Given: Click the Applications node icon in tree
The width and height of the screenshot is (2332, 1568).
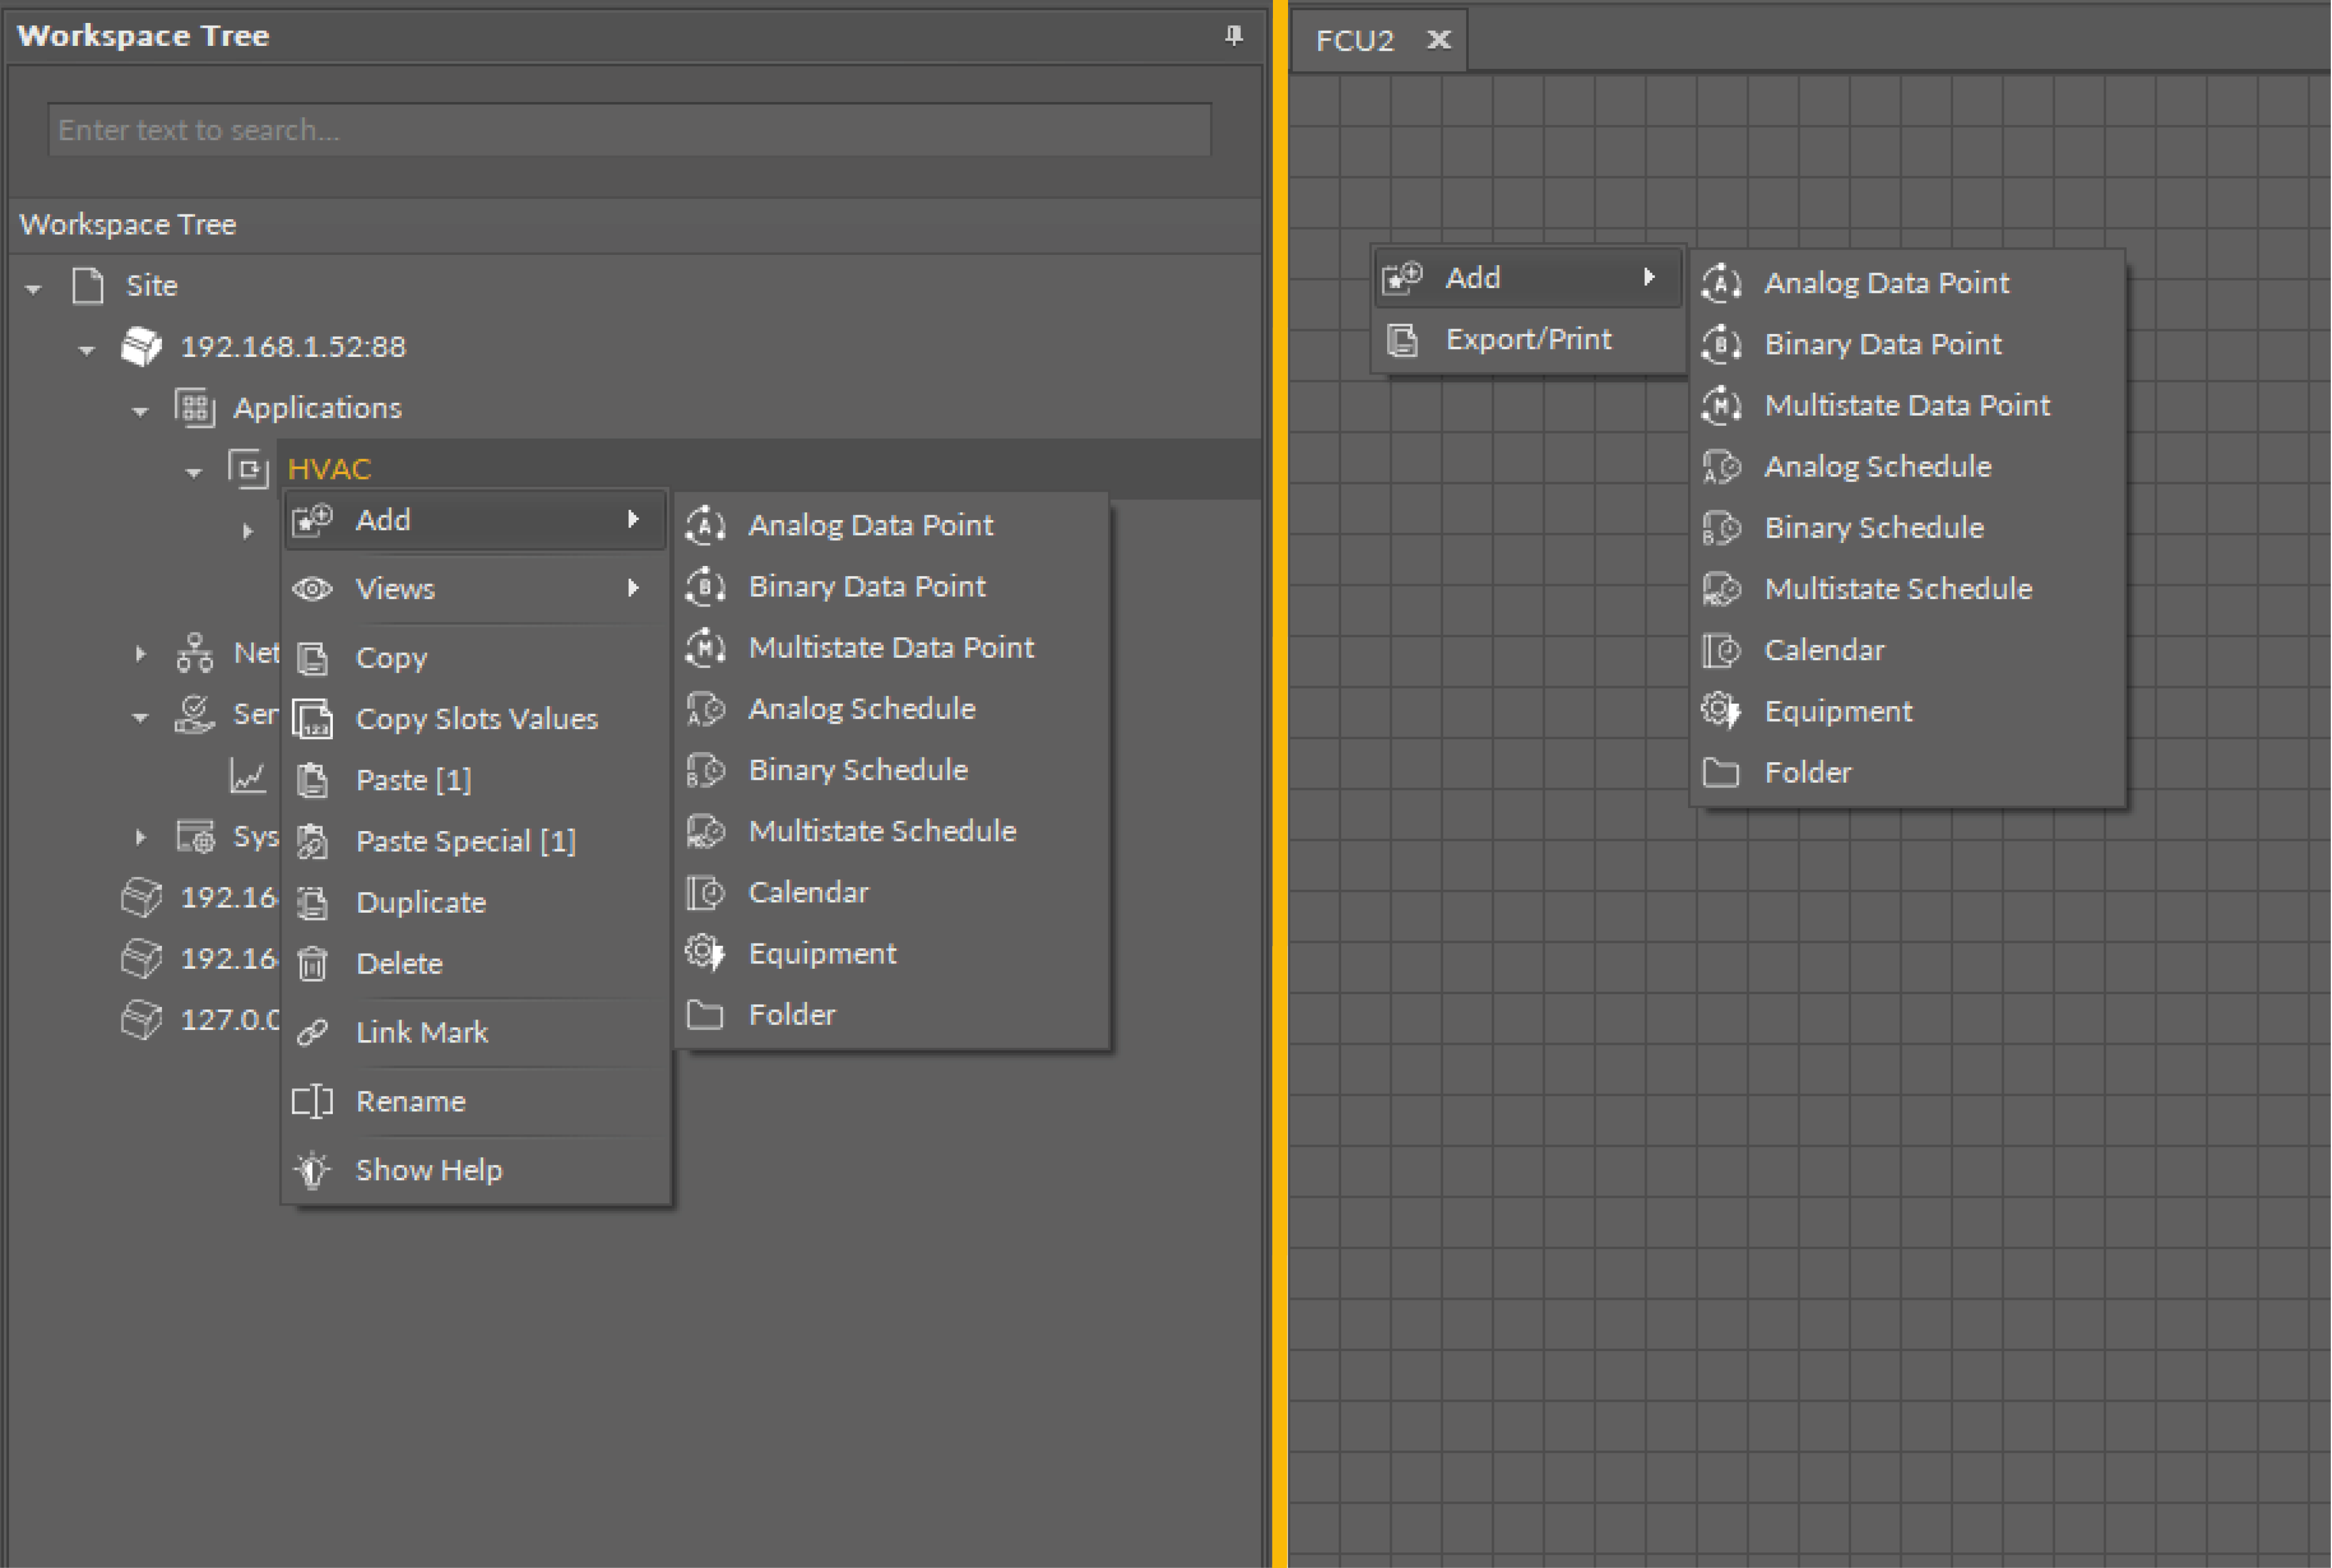Looking at the screenshot, I should [195, 408].
